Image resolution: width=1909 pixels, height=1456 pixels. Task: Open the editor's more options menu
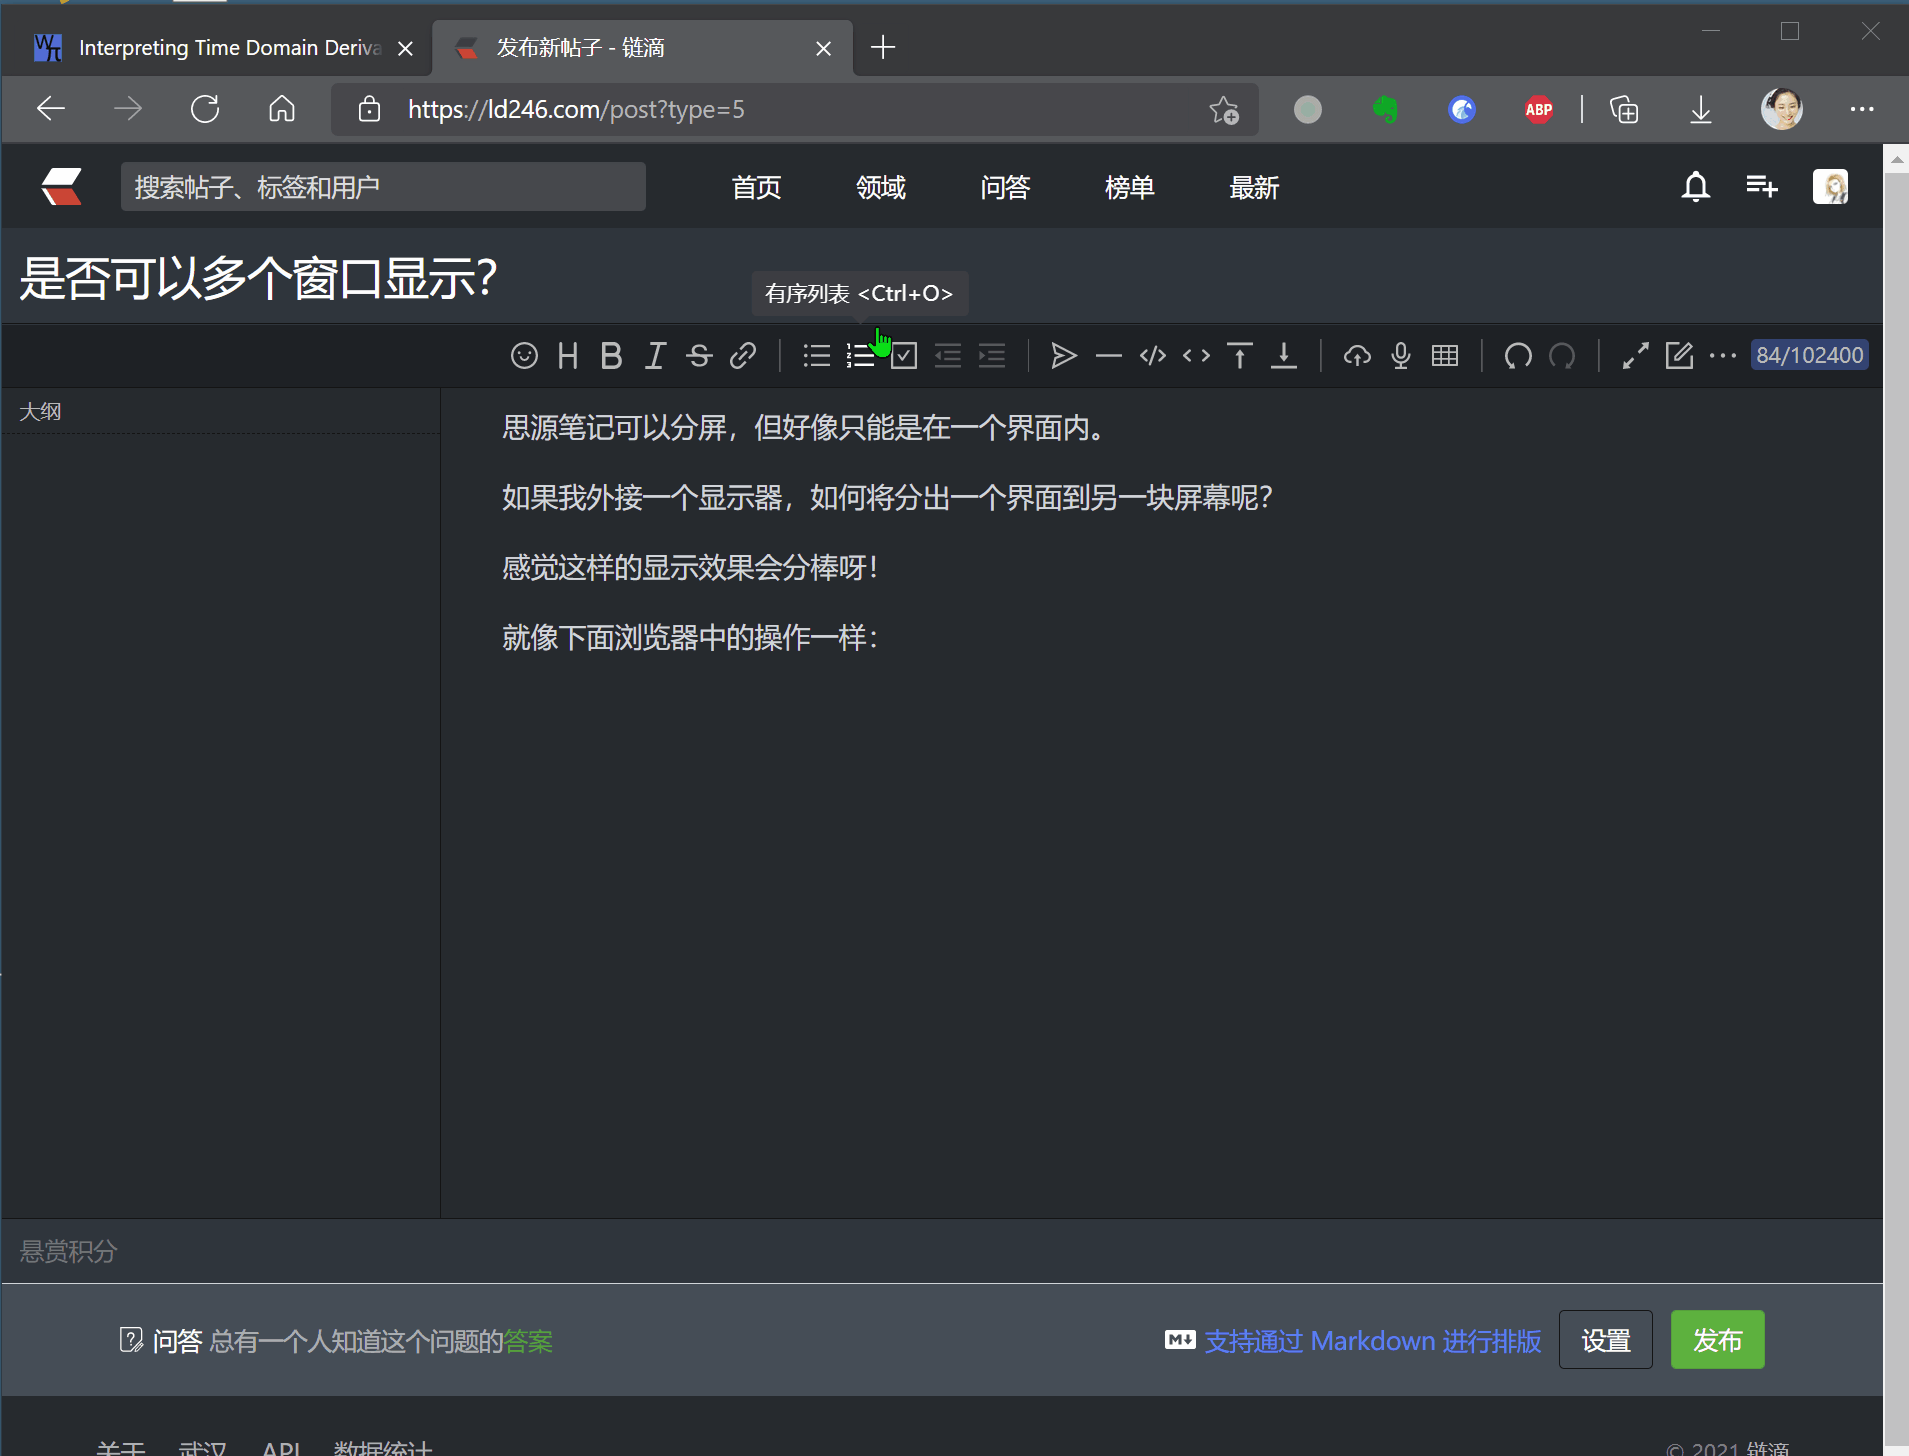tap(1725, 355)
